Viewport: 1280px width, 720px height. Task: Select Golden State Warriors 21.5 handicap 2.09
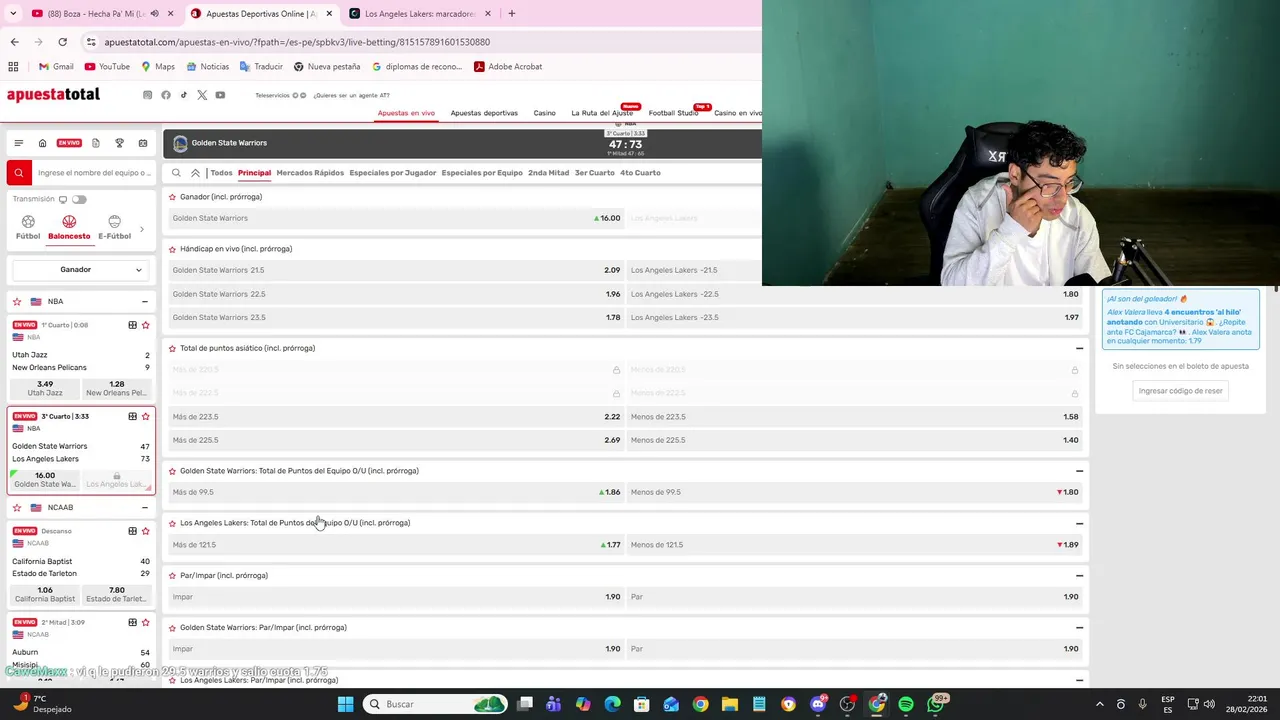396,270
